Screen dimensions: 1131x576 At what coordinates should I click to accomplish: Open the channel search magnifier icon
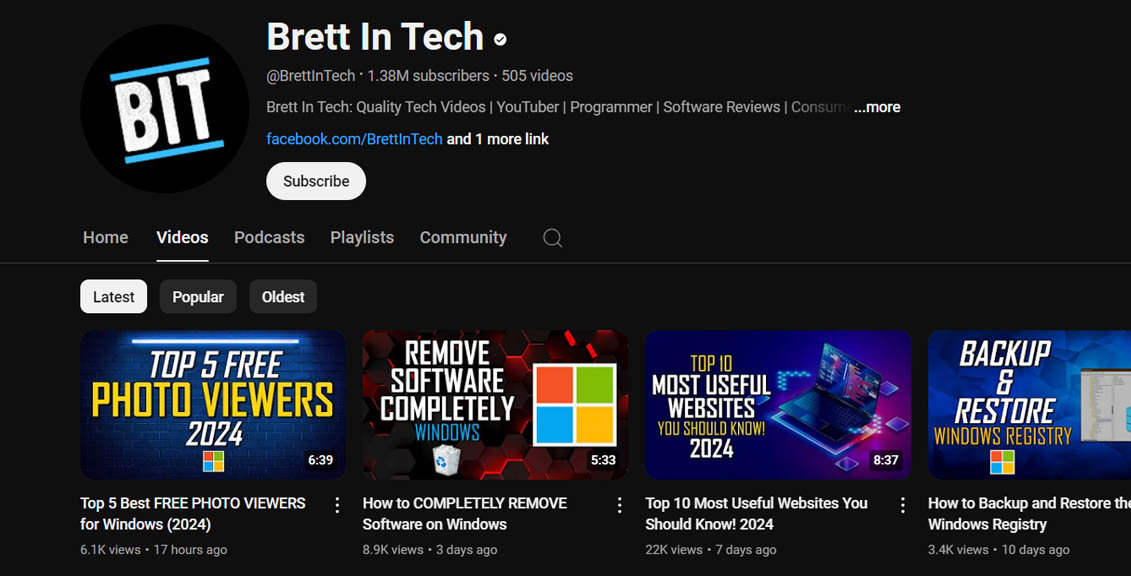(x=553, y=238)
